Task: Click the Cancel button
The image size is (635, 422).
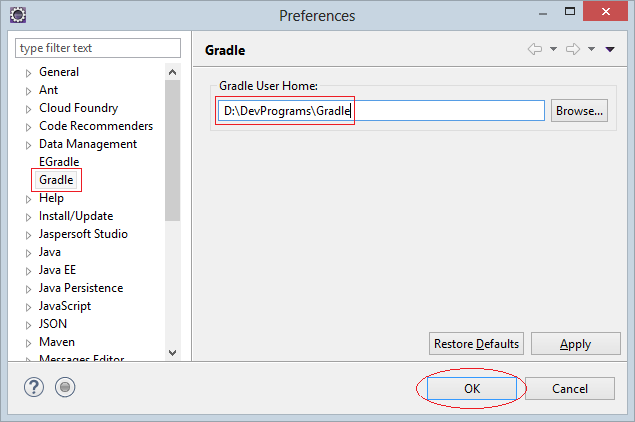Action: tap(570, 389)
